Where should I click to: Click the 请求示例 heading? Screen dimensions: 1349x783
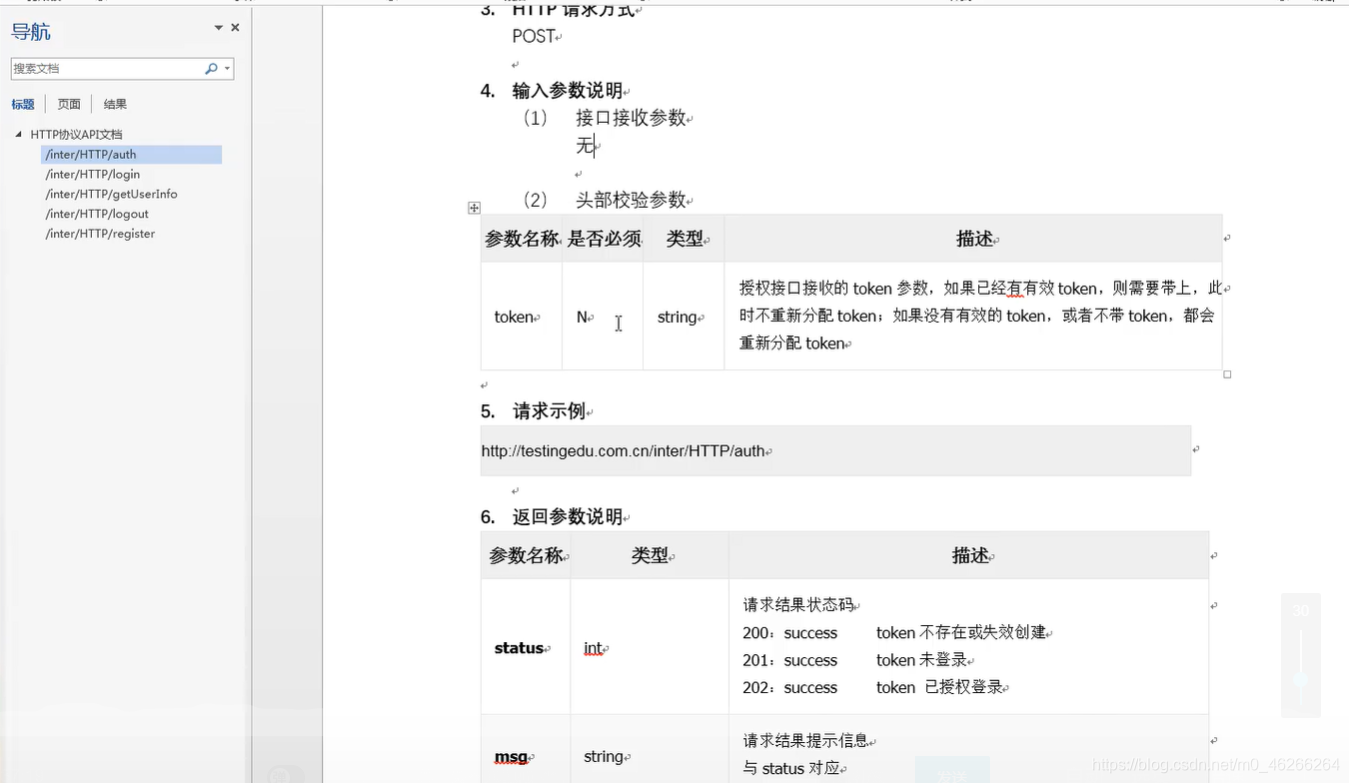[549, 411]
